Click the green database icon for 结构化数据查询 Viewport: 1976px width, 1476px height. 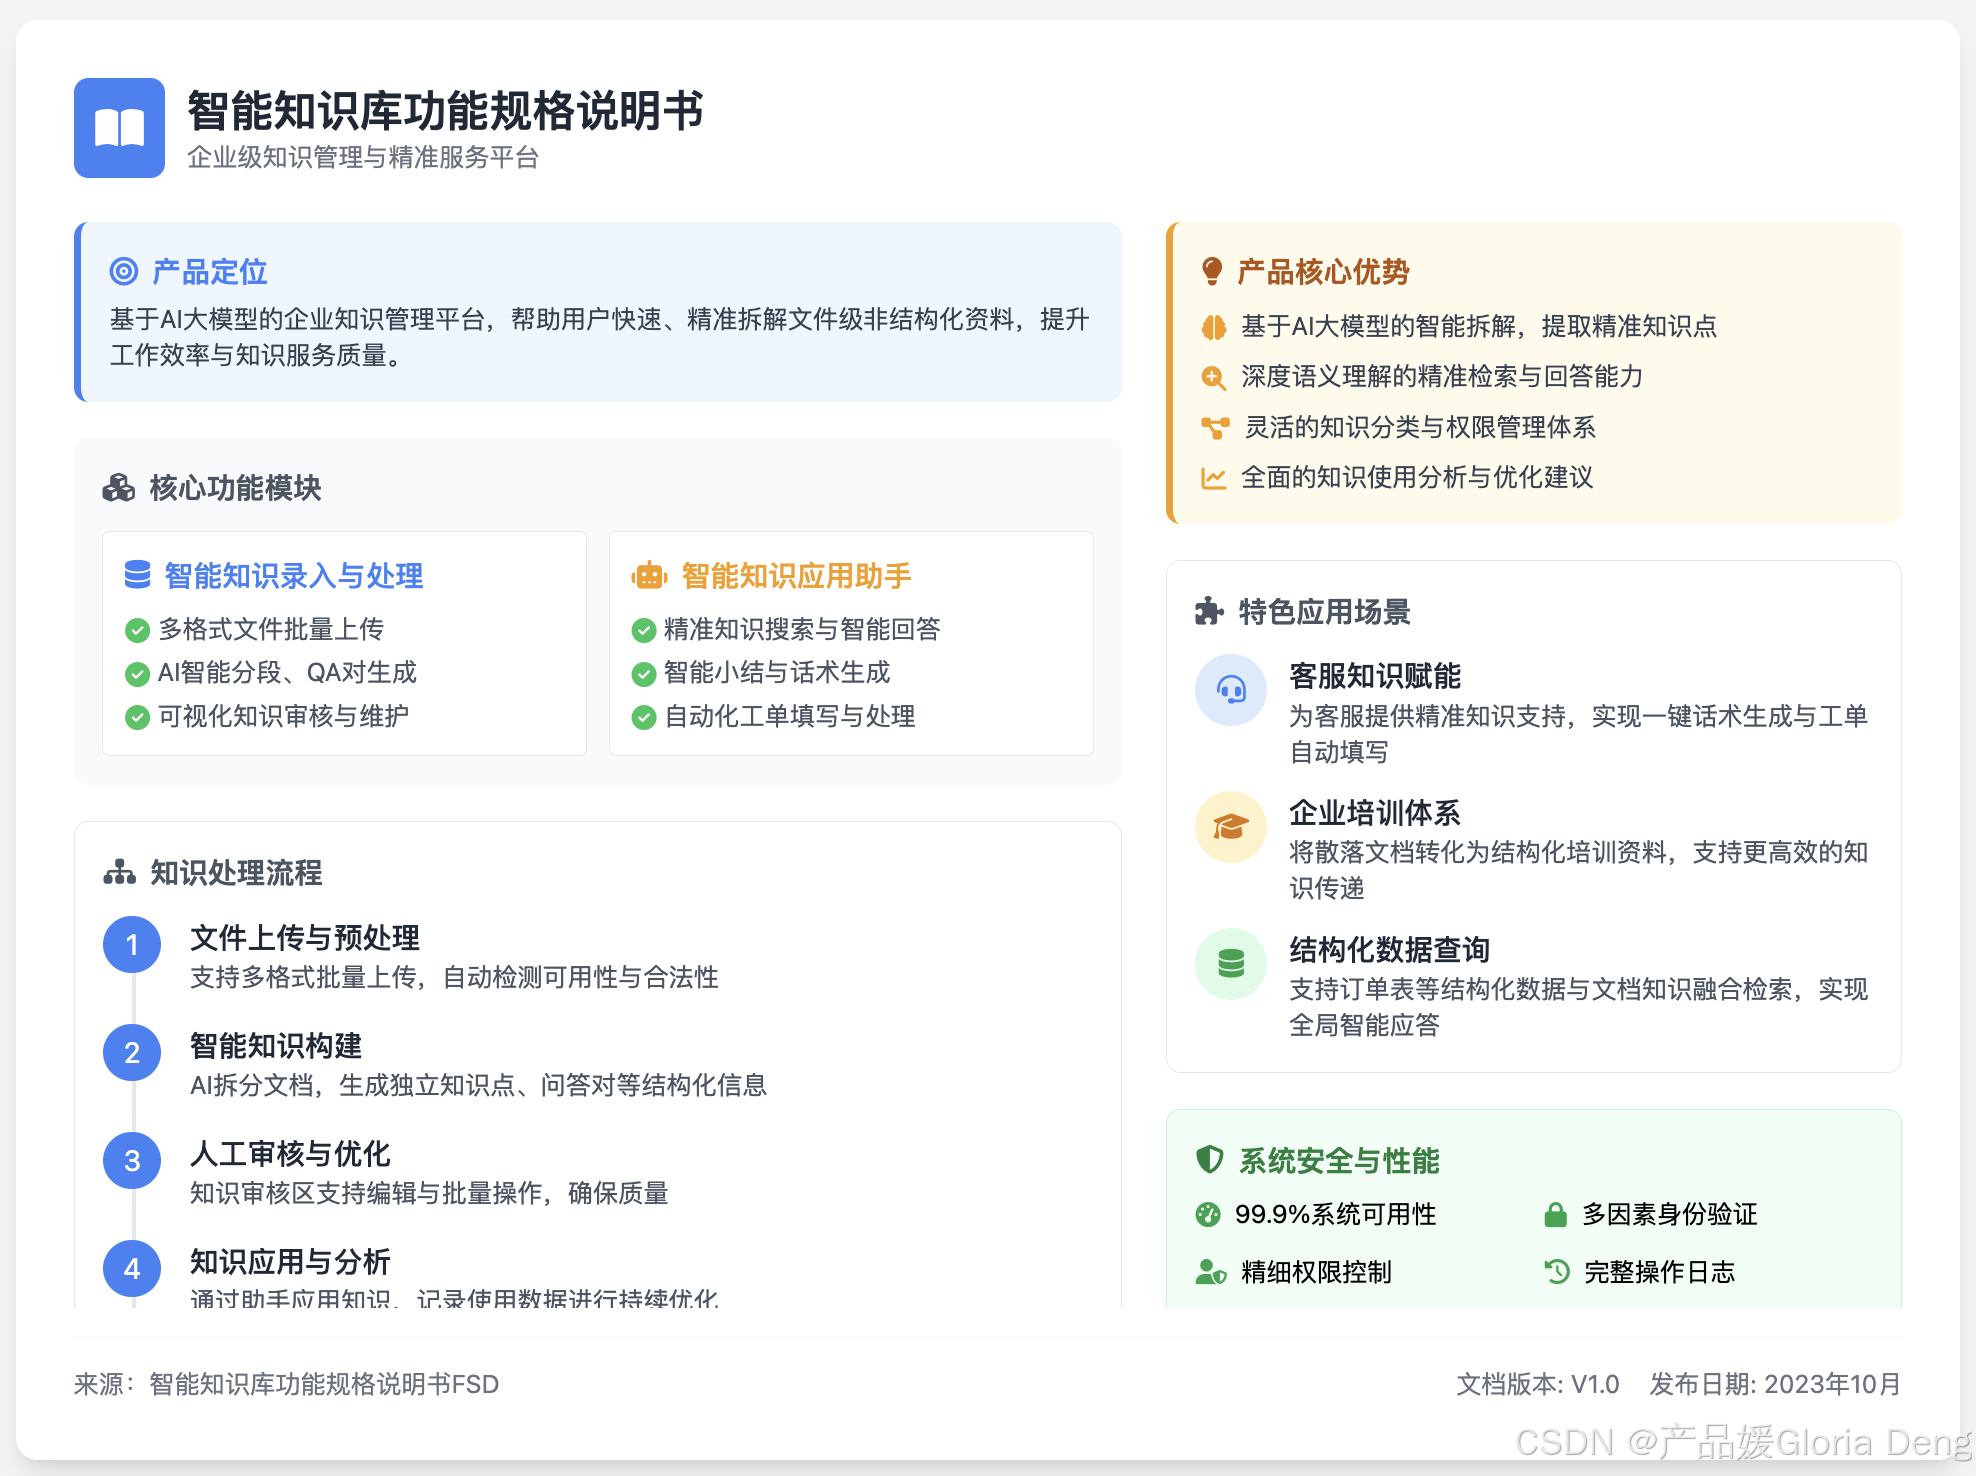point(1231,963)
